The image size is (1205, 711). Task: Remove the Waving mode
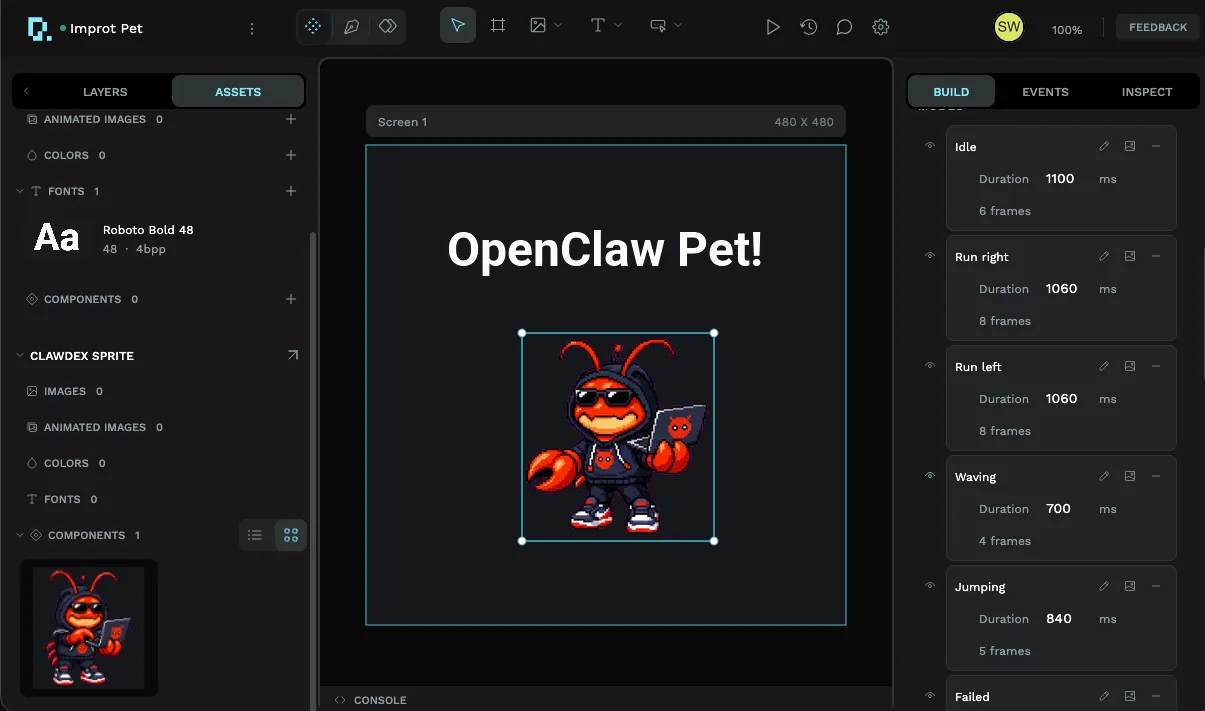coord(1156,476)
